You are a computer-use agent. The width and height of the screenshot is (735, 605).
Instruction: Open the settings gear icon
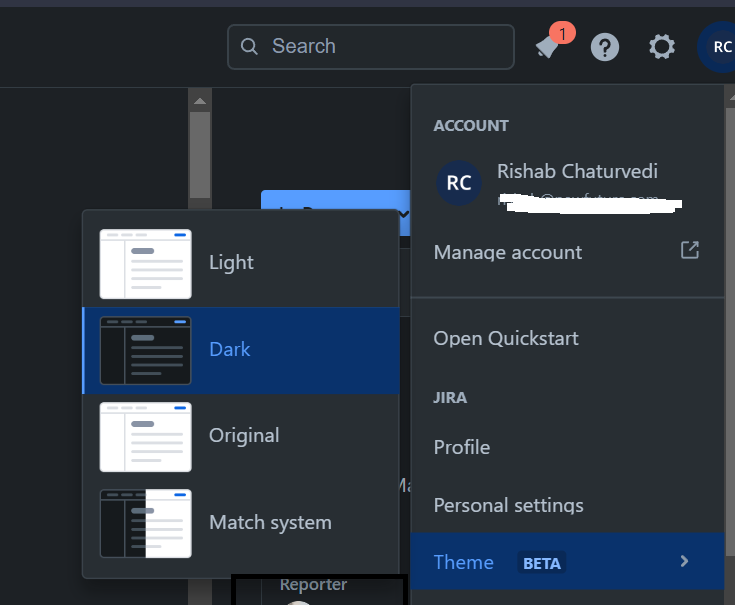click(661, 47)
